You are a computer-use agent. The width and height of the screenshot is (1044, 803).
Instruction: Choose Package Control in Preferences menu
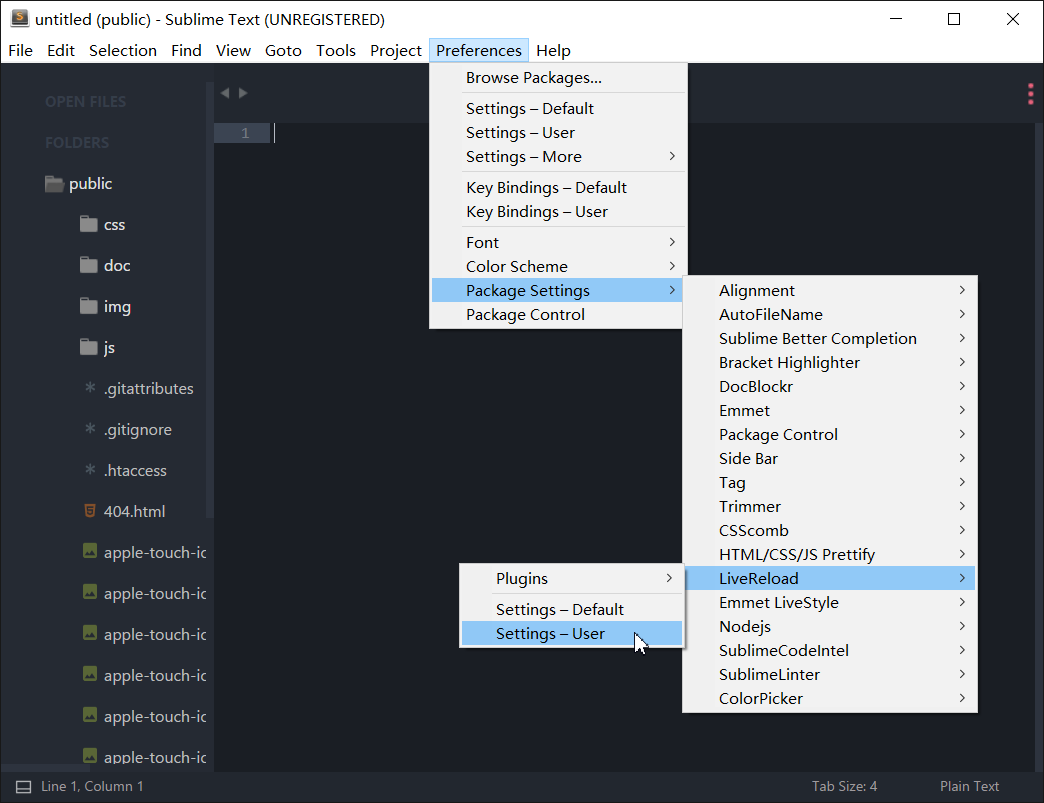(558, 314)
